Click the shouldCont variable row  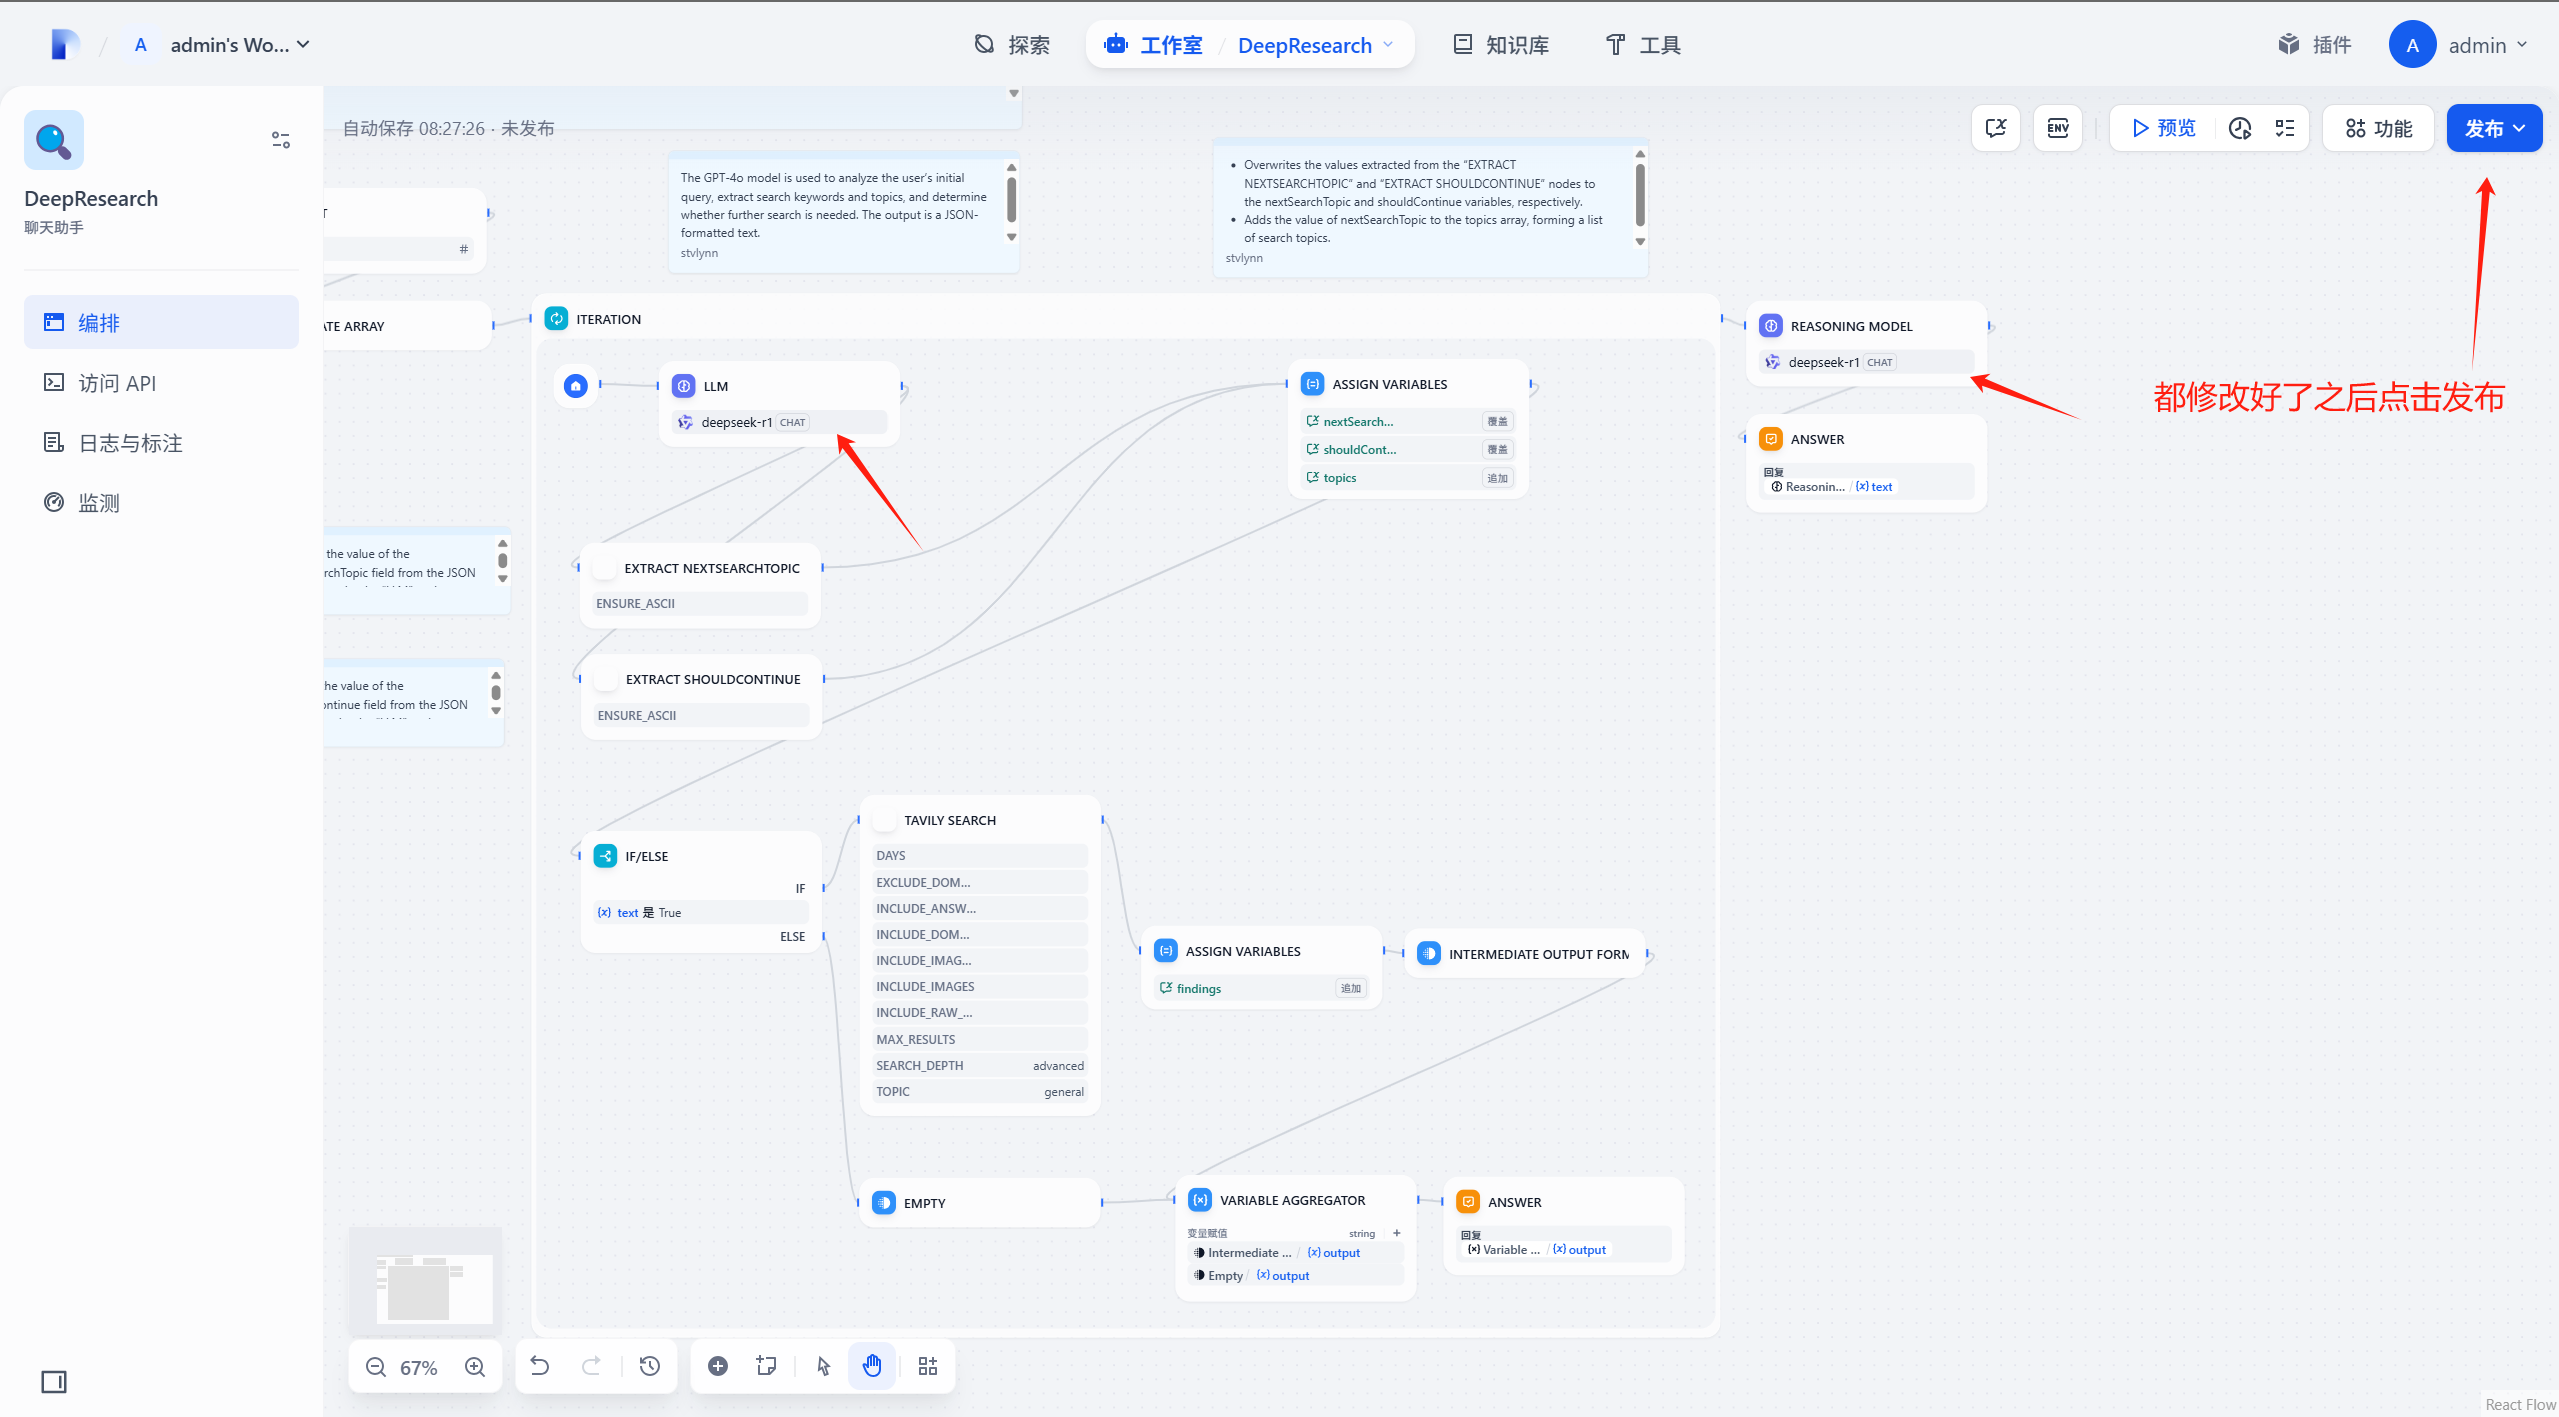(x=1408, y=450)
